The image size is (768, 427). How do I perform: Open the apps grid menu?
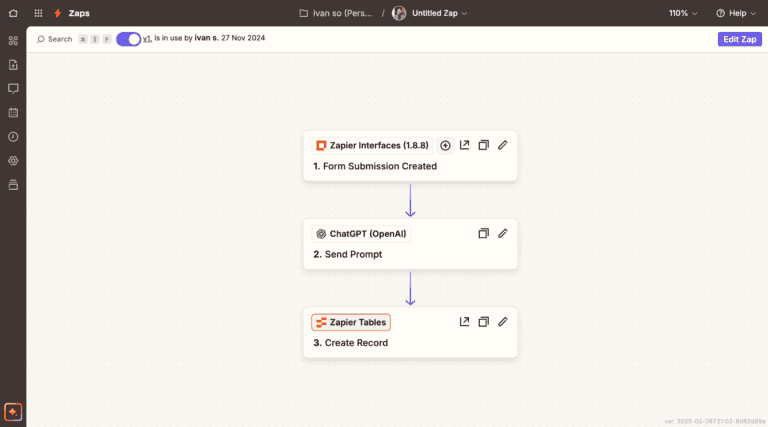point(38,13)
